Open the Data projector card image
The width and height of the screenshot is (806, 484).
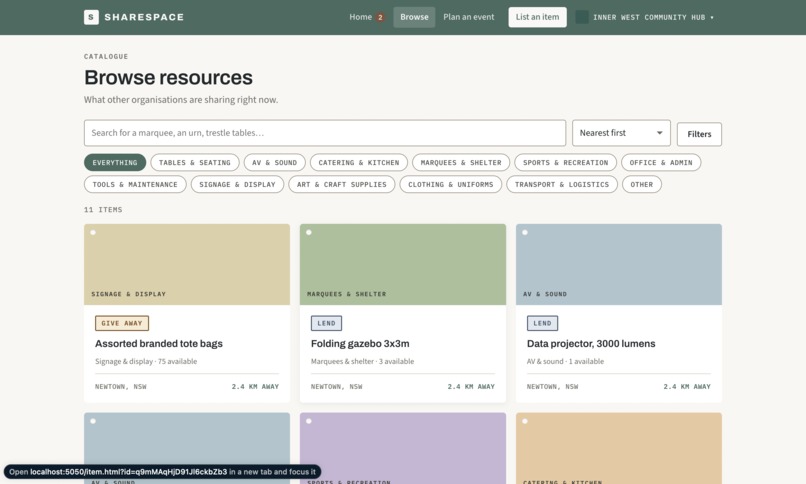pos(619,264)
